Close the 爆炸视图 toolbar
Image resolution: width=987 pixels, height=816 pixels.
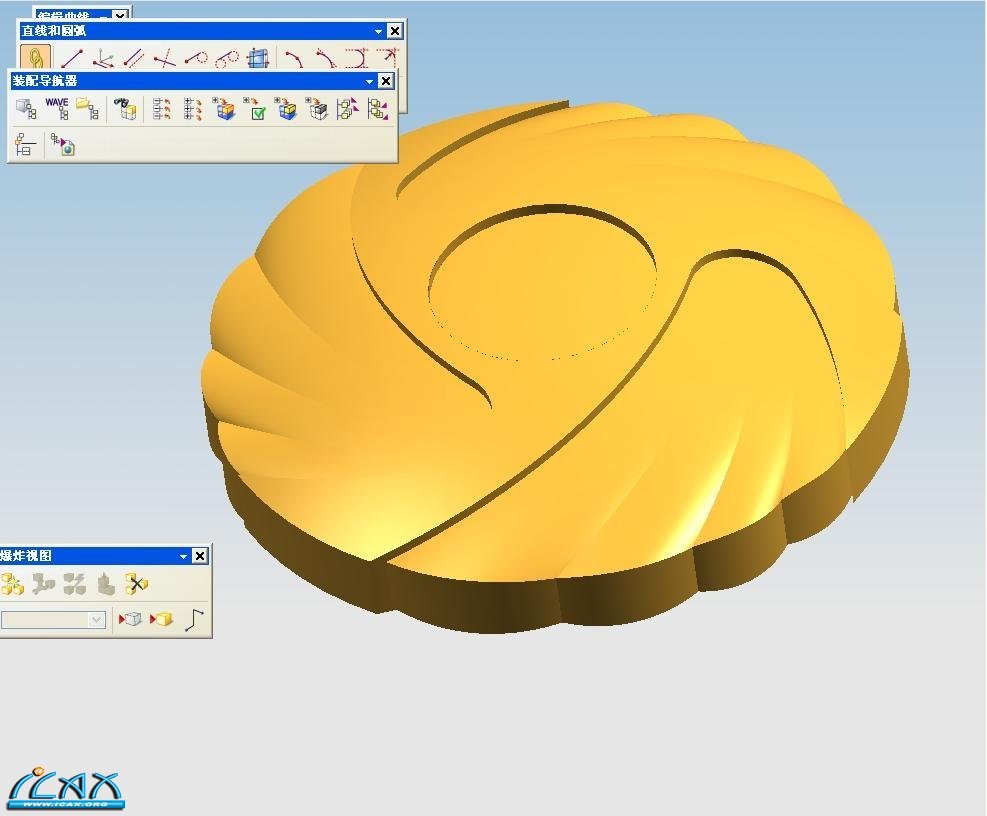click(x=199, y=555)
